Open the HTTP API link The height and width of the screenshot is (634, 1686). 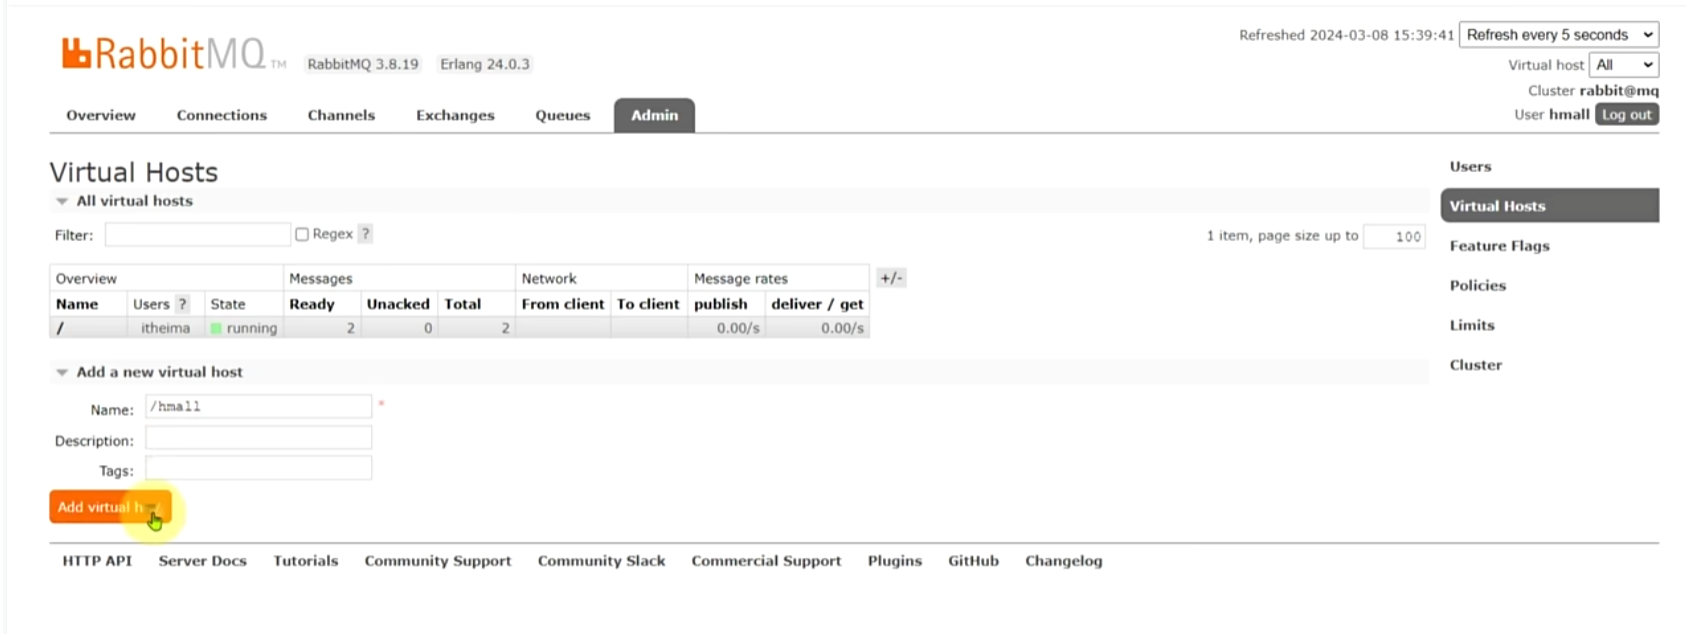(x=97, y=561)
